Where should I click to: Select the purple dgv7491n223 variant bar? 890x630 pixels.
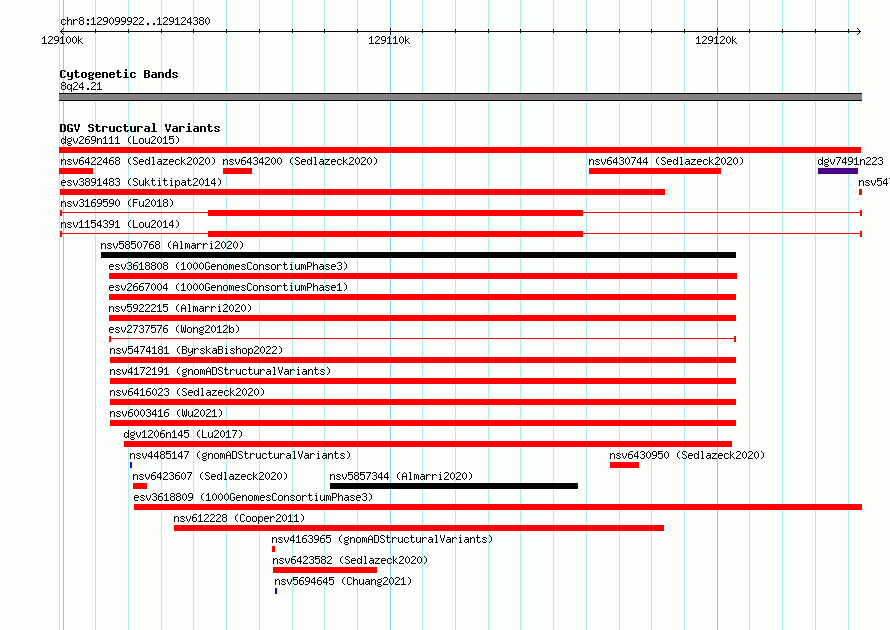[x=838, y=171]
